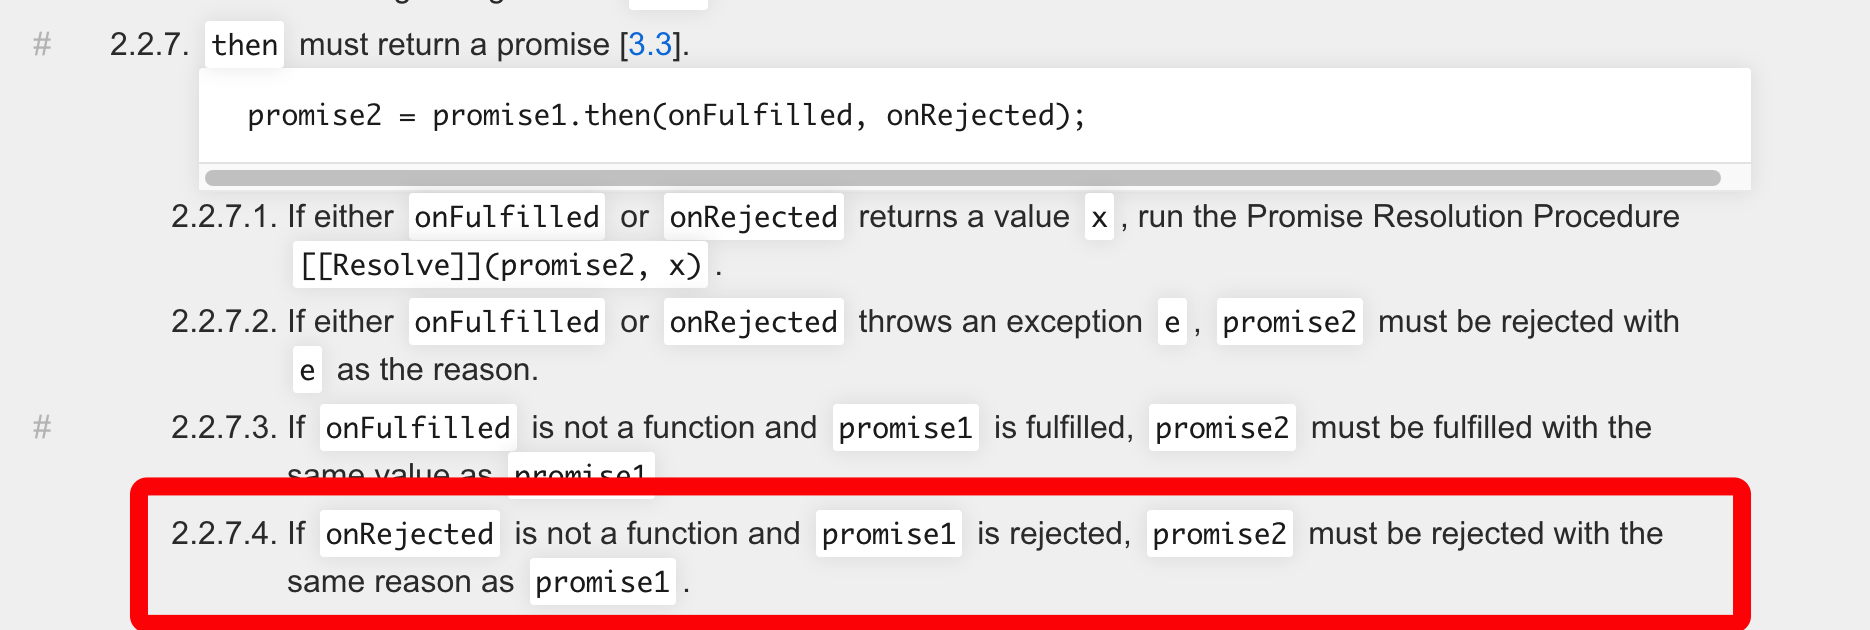This screenshot has height=630, width=1870.
Task: Click the code block's horizontal scrollbar
Action: (x=962, y=178)
